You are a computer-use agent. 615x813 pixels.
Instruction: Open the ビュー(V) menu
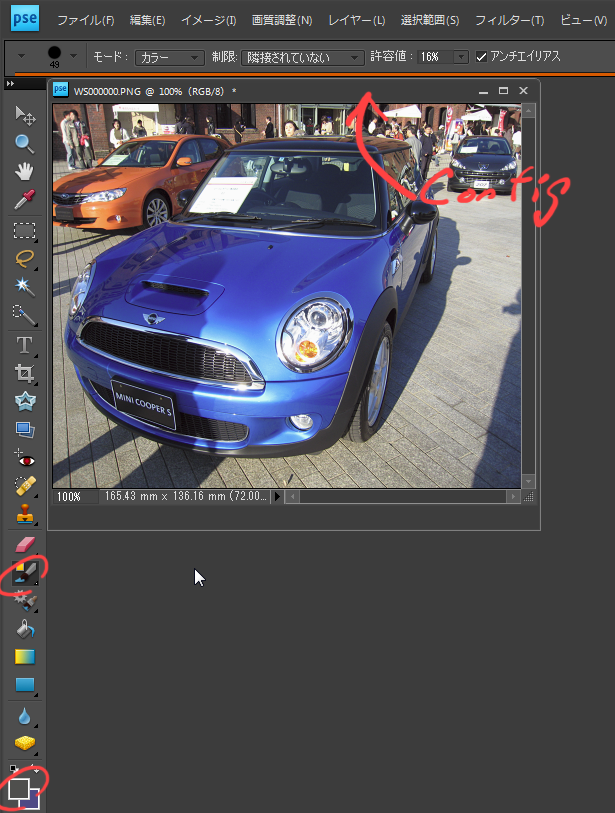click(584, 20)
